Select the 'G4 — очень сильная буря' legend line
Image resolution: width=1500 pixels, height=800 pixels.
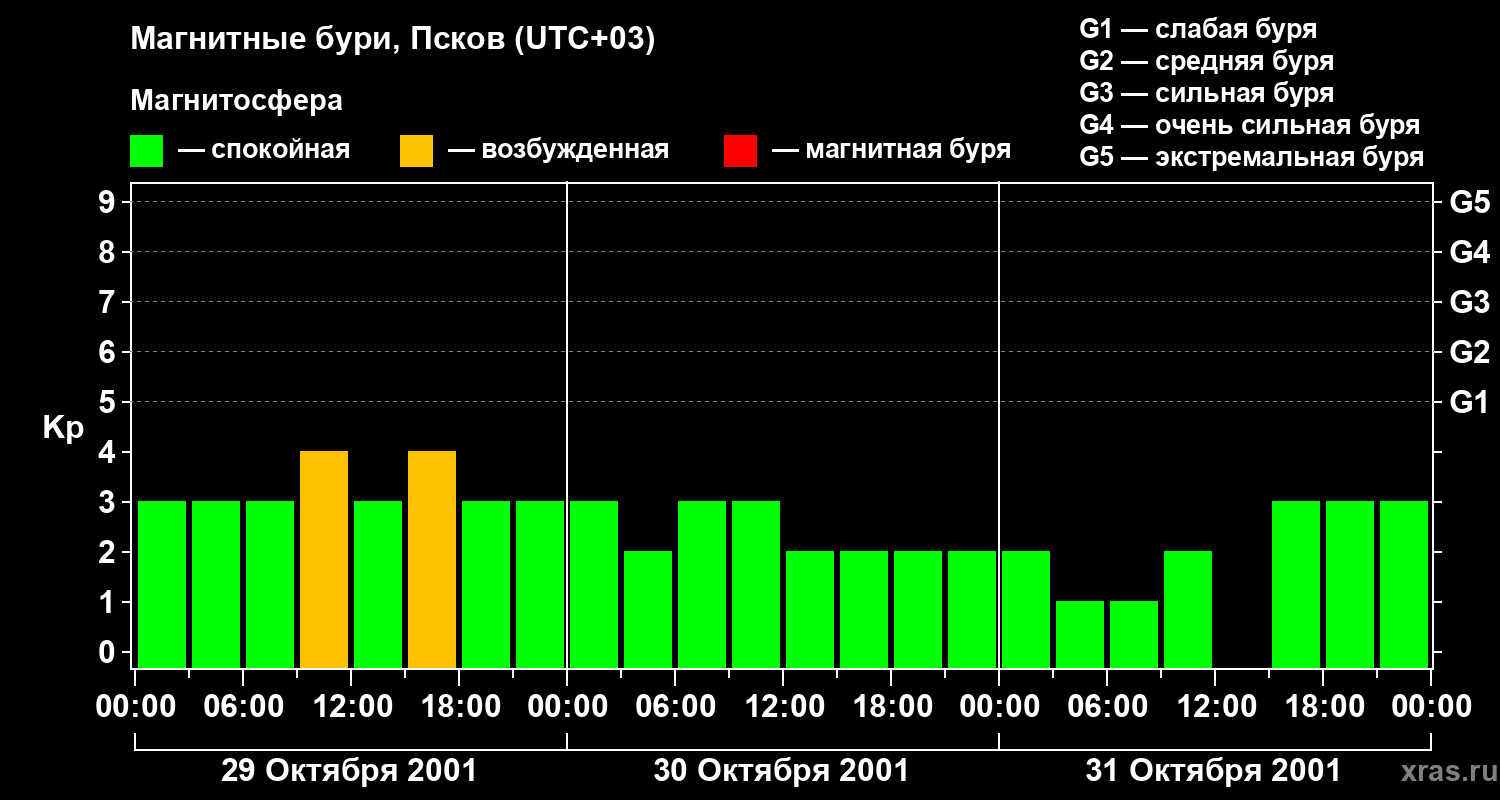click(x=1250, y=125)
